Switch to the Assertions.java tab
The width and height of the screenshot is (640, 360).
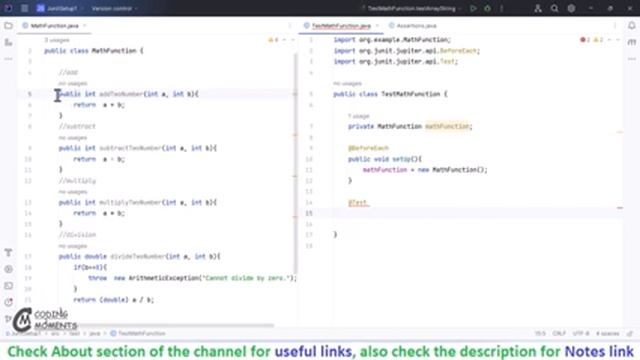click(x=413, y=26)
